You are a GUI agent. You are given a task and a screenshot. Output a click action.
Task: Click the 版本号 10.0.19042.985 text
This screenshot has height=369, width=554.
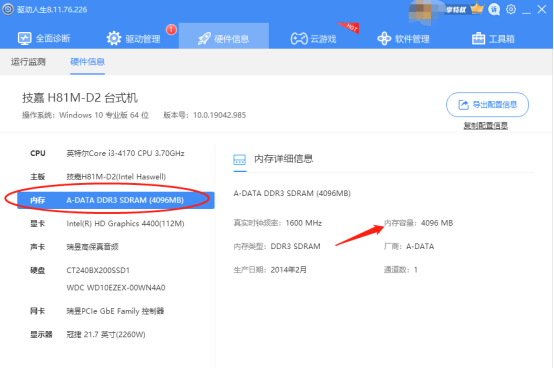(205, 115)
